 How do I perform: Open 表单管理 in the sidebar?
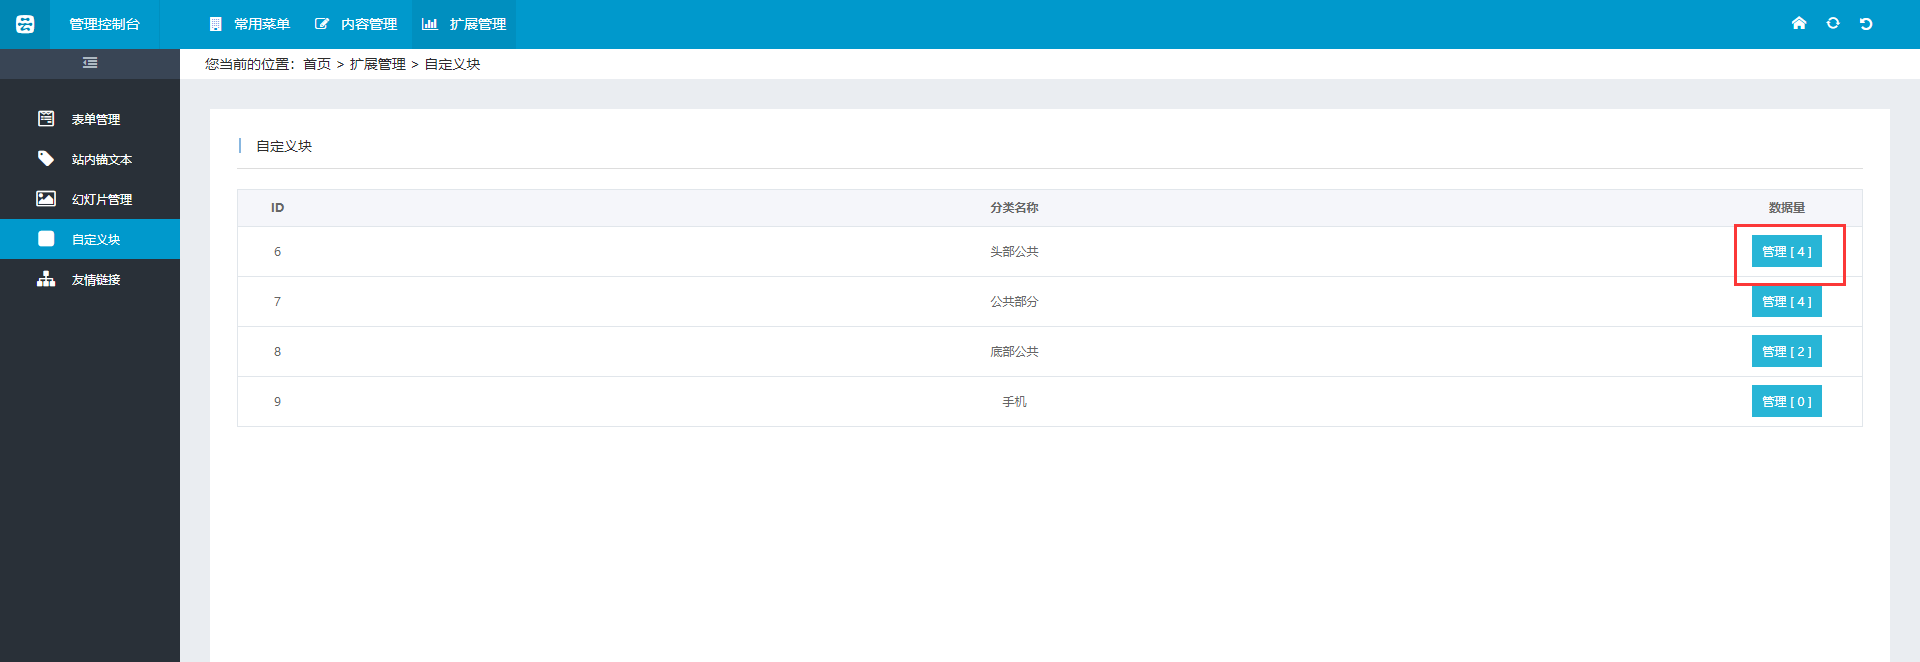tap(90, 119)
